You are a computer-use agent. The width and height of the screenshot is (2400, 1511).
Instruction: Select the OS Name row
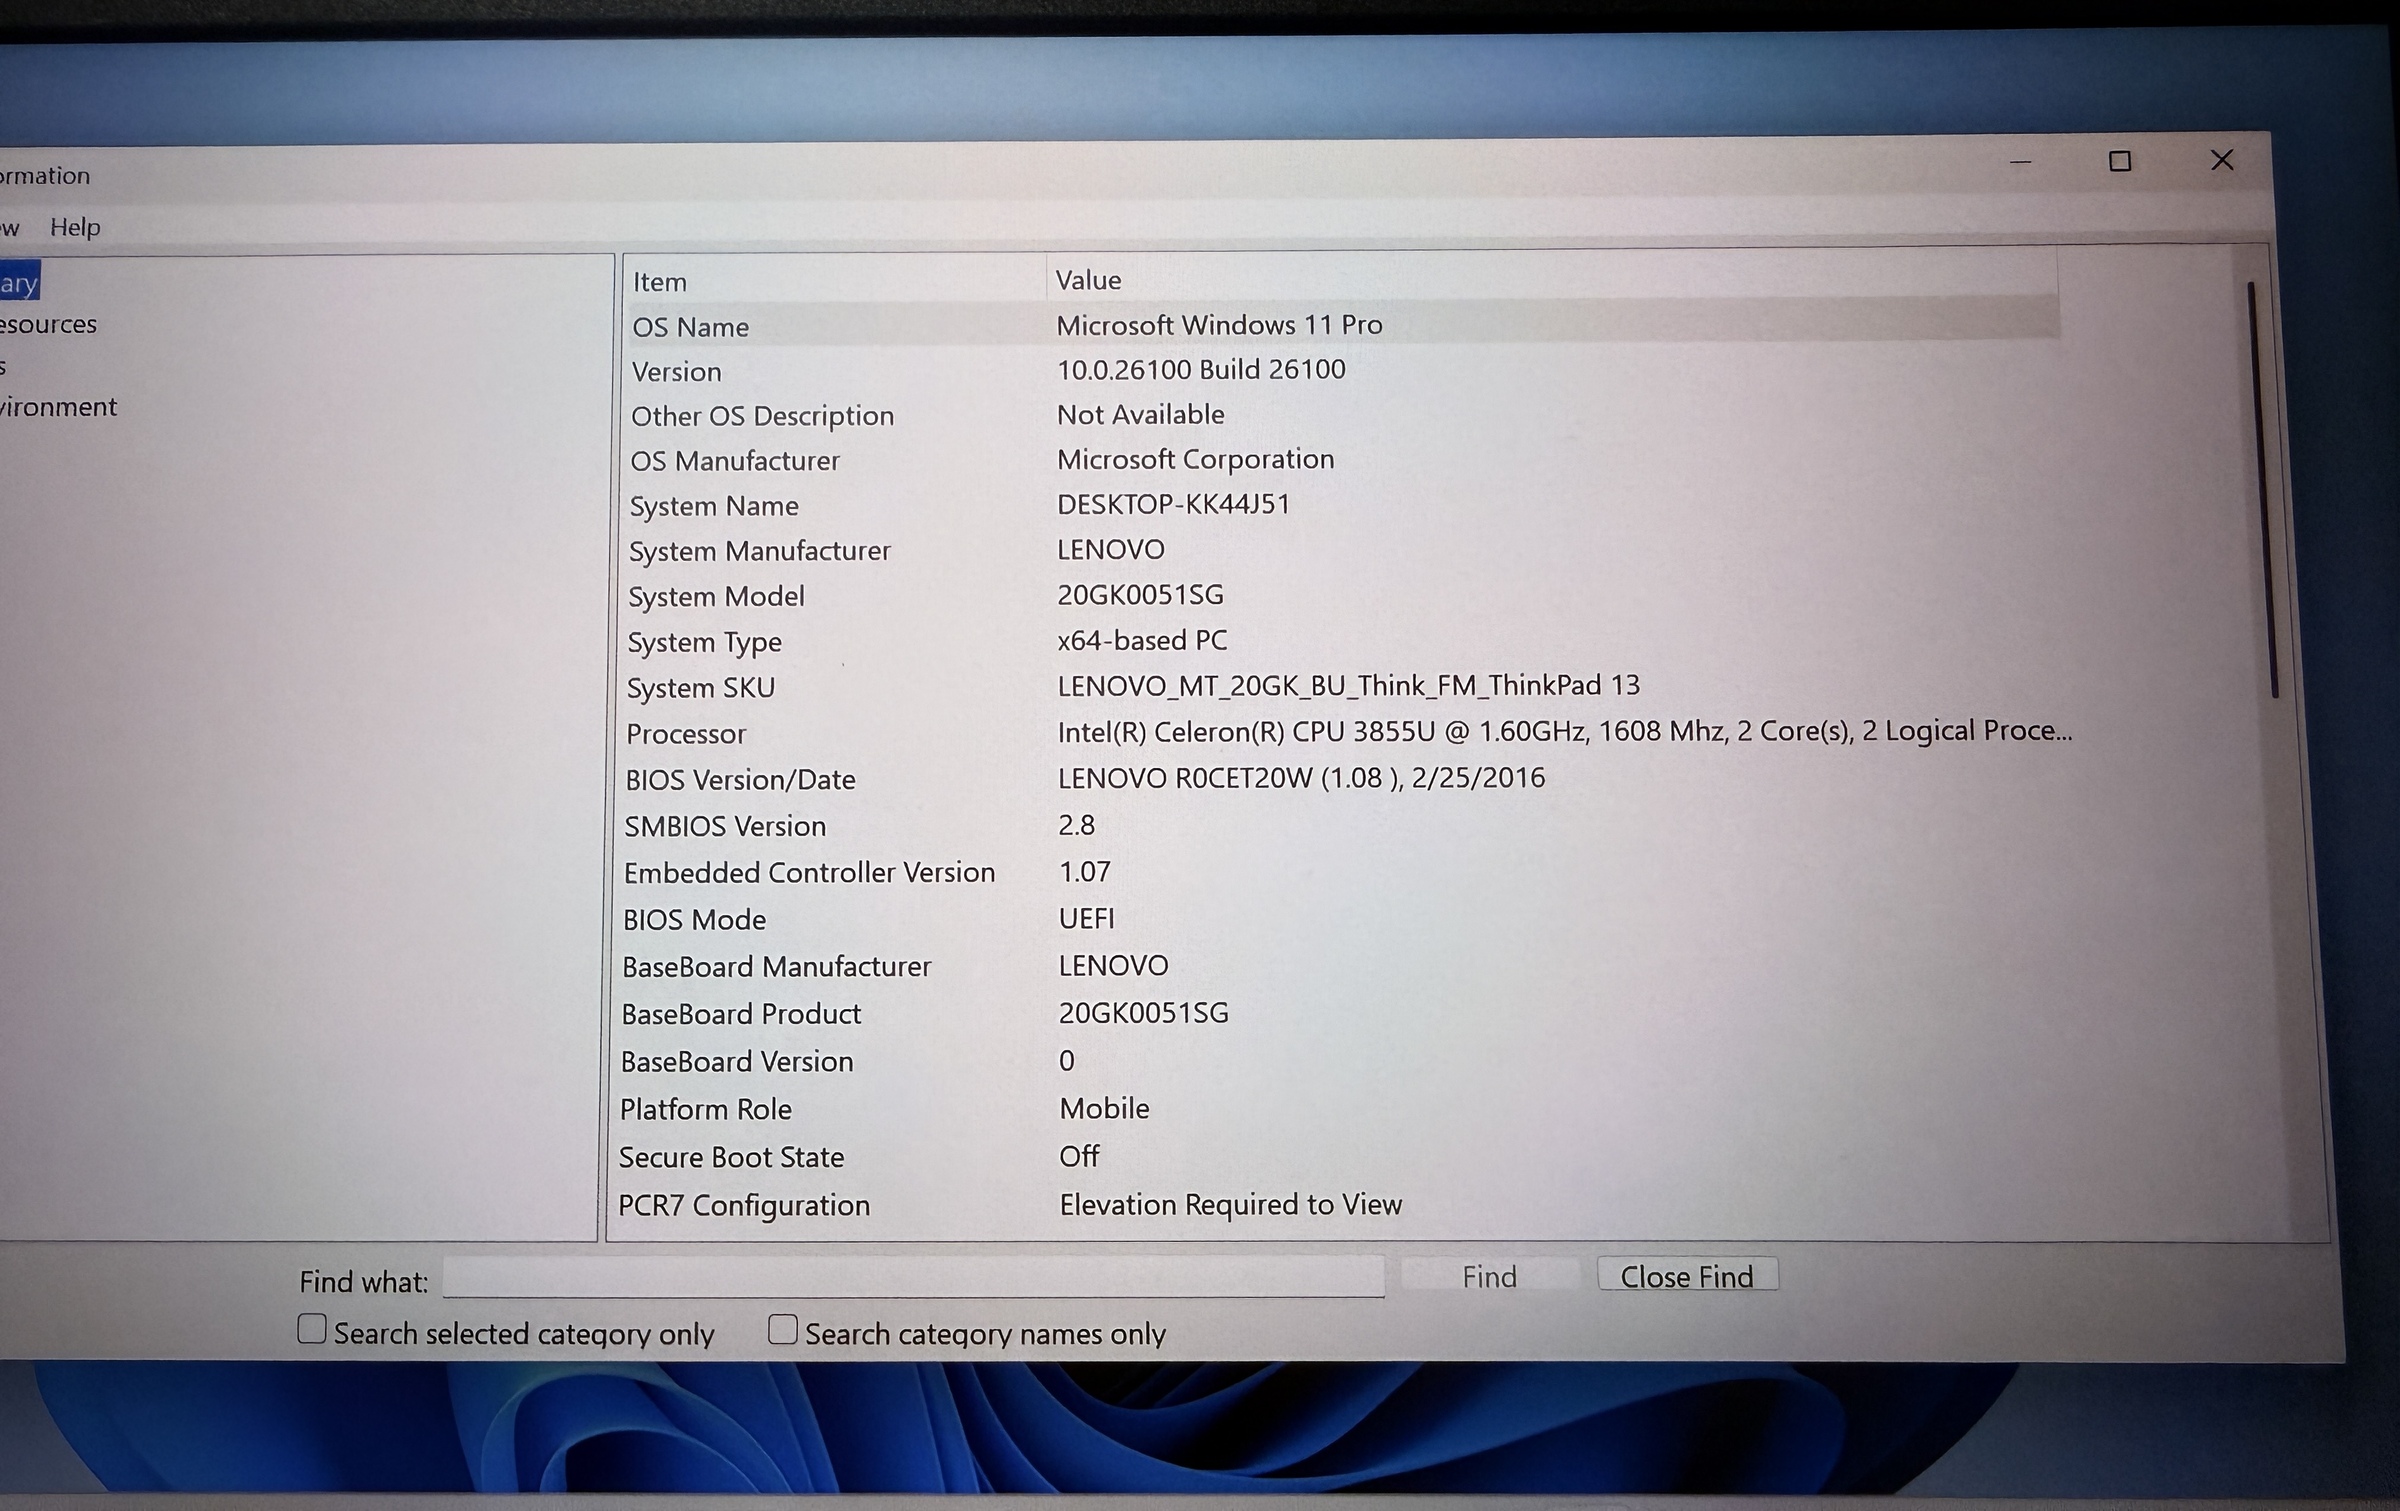pyautogui.click(x=690, y=327)
